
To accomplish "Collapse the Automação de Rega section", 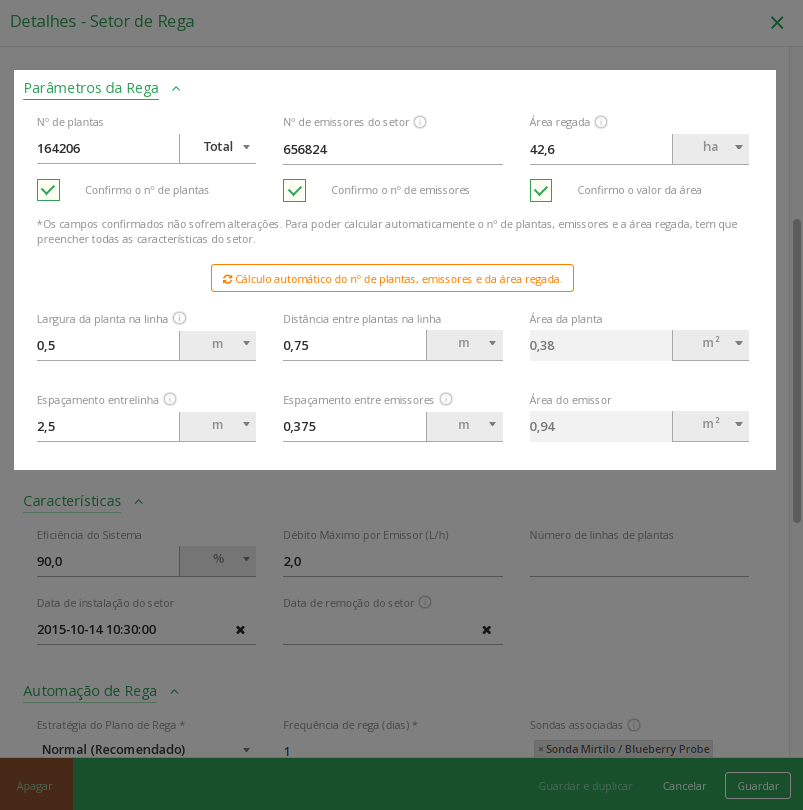I will tap(175, 692).
